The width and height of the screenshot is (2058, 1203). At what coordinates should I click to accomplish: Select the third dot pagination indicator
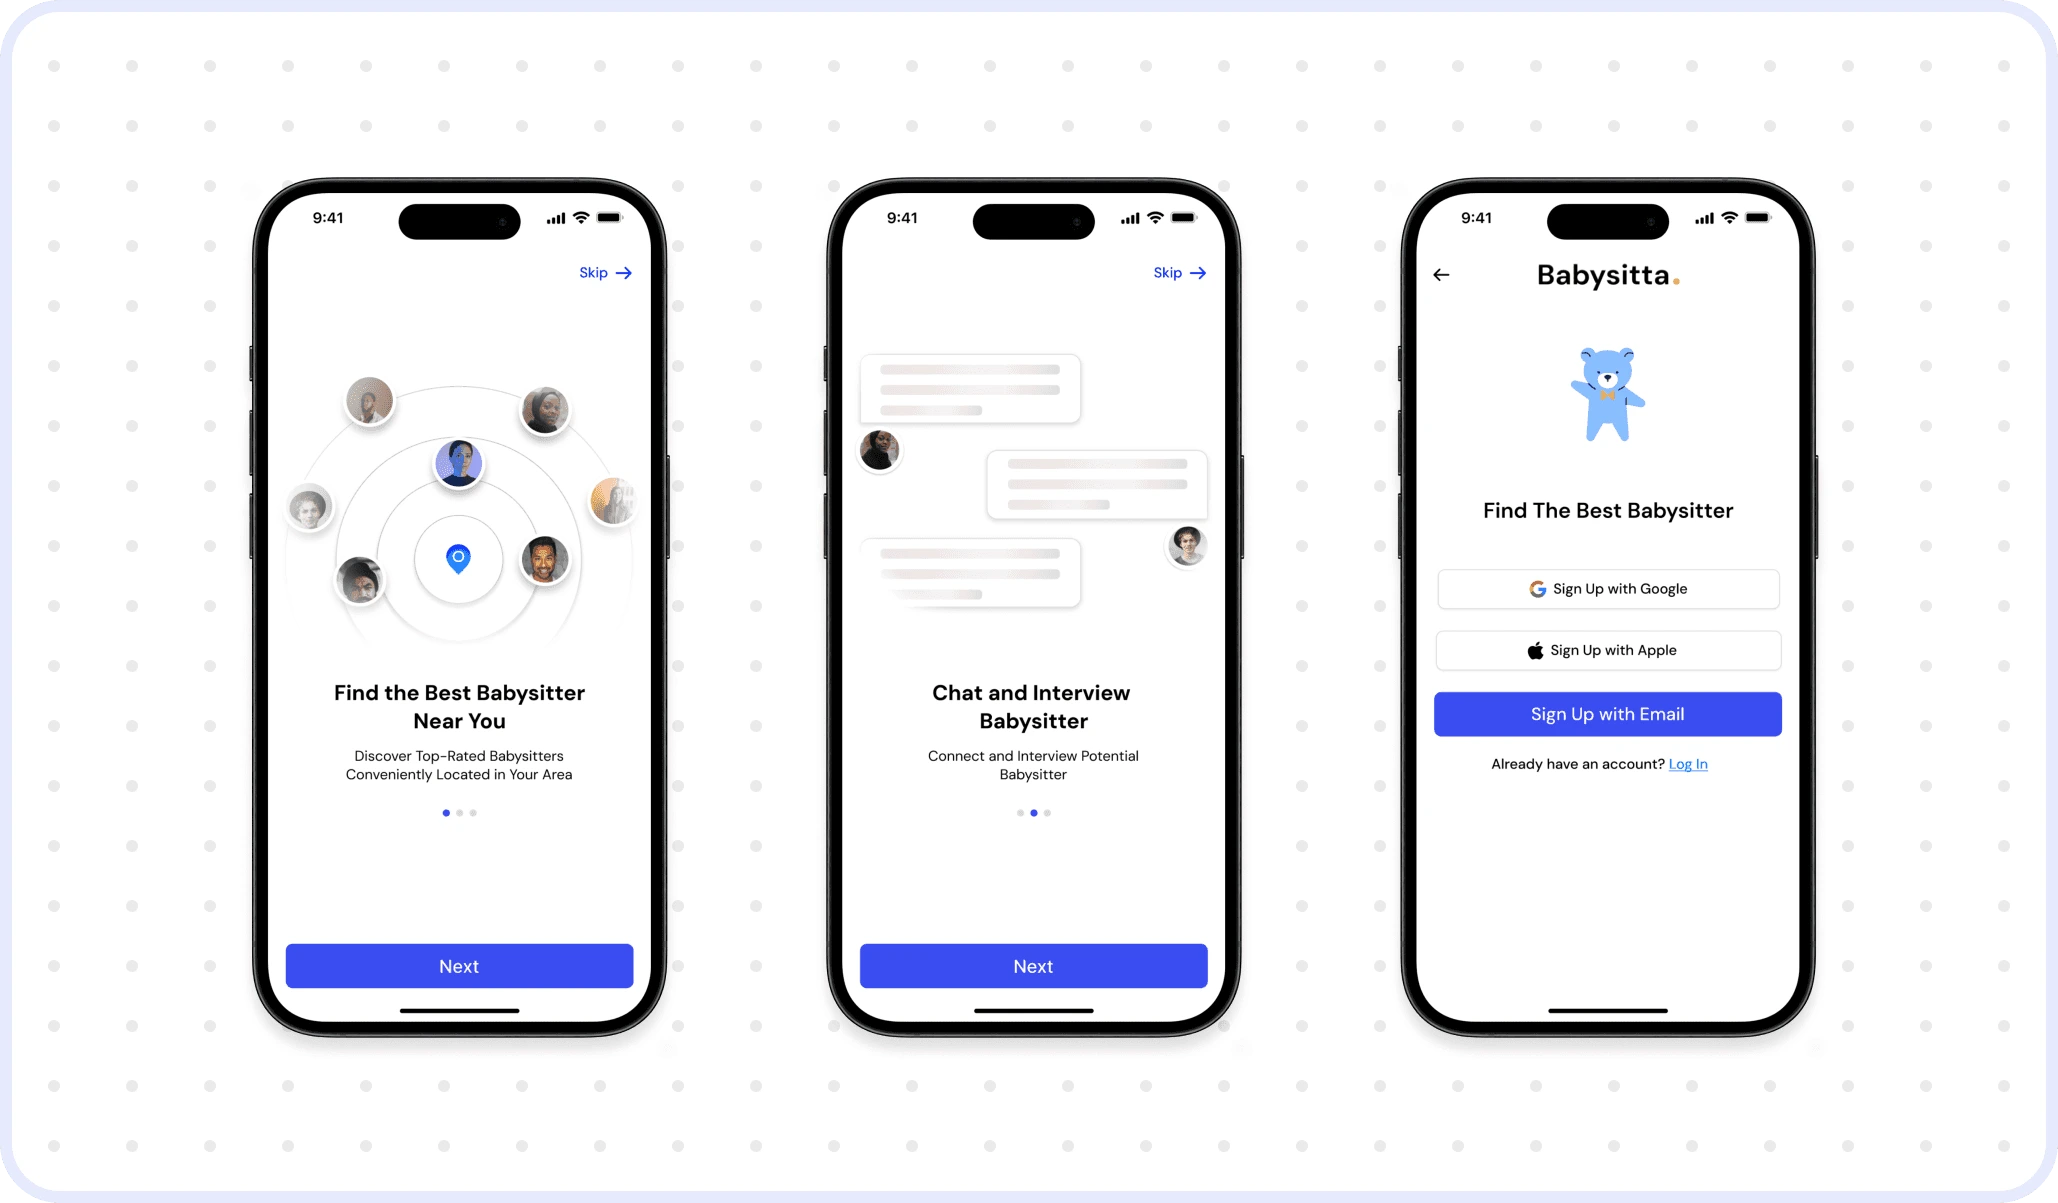473,812
